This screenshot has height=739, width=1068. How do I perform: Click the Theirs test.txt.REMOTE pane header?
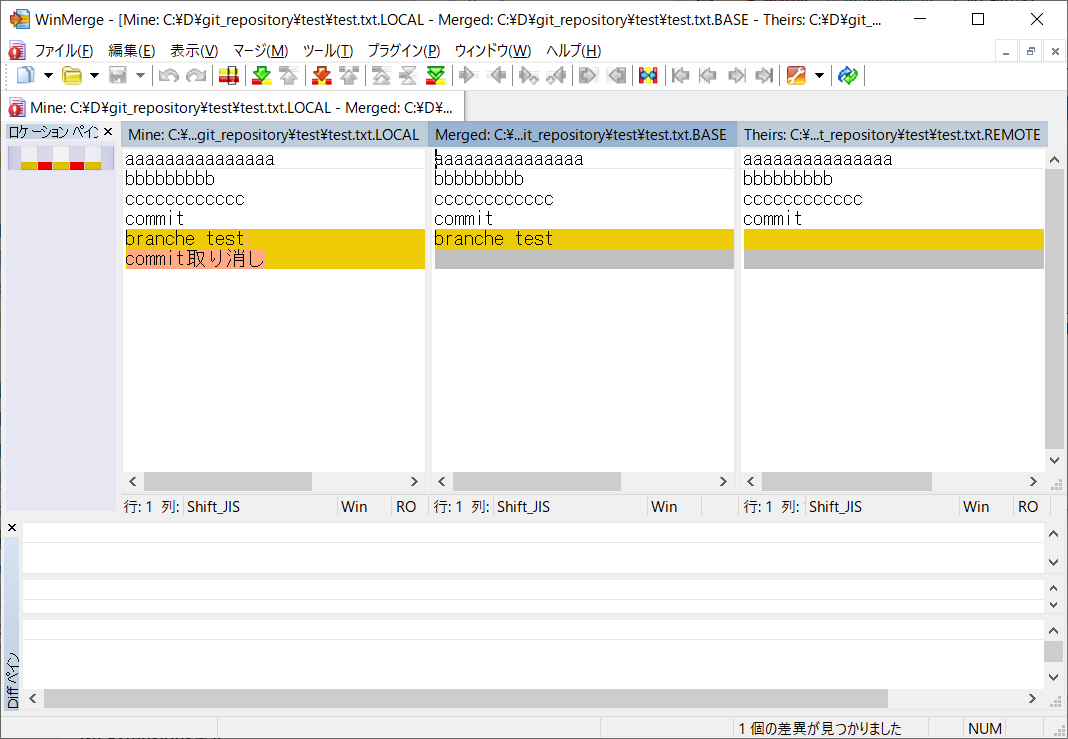point(892,134)
